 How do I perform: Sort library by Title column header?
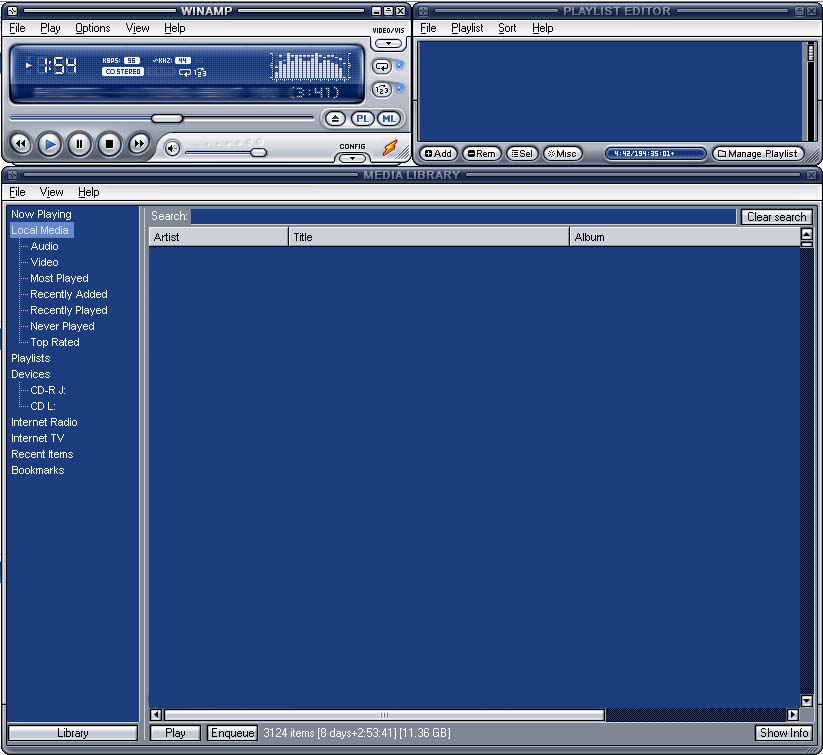[x=429, y=237]
